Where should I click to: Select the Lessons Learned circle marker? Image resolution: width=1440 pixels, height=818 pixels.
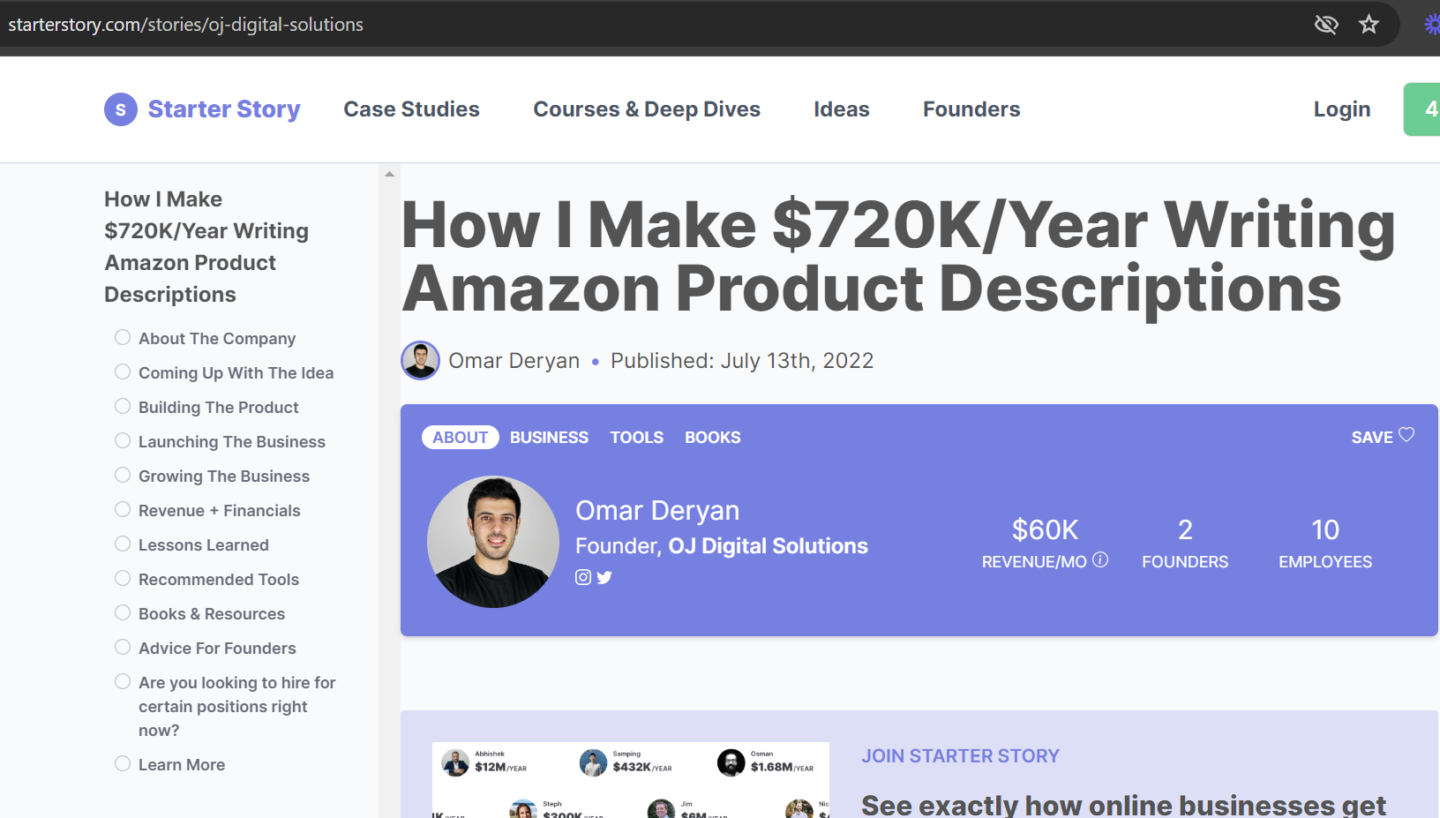pos(122,544)
